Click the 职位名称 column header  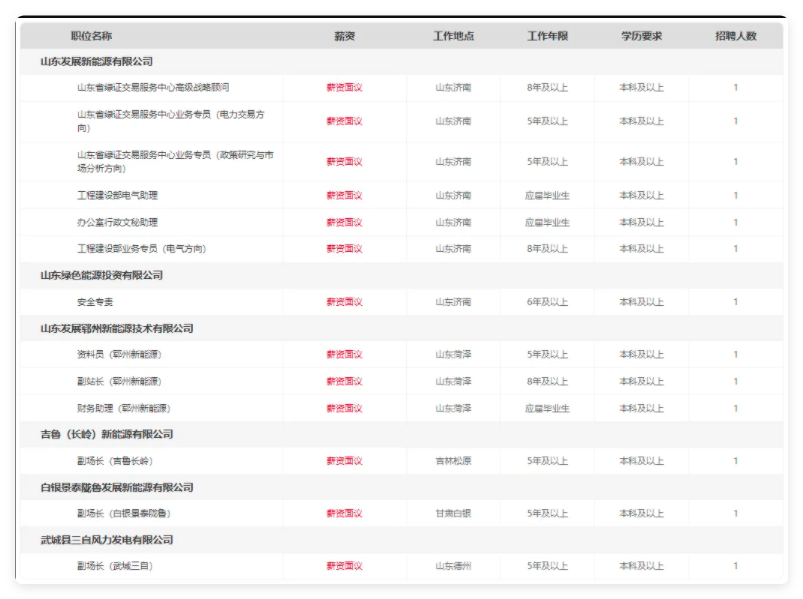pyautogui.click(x=91, y=36)
